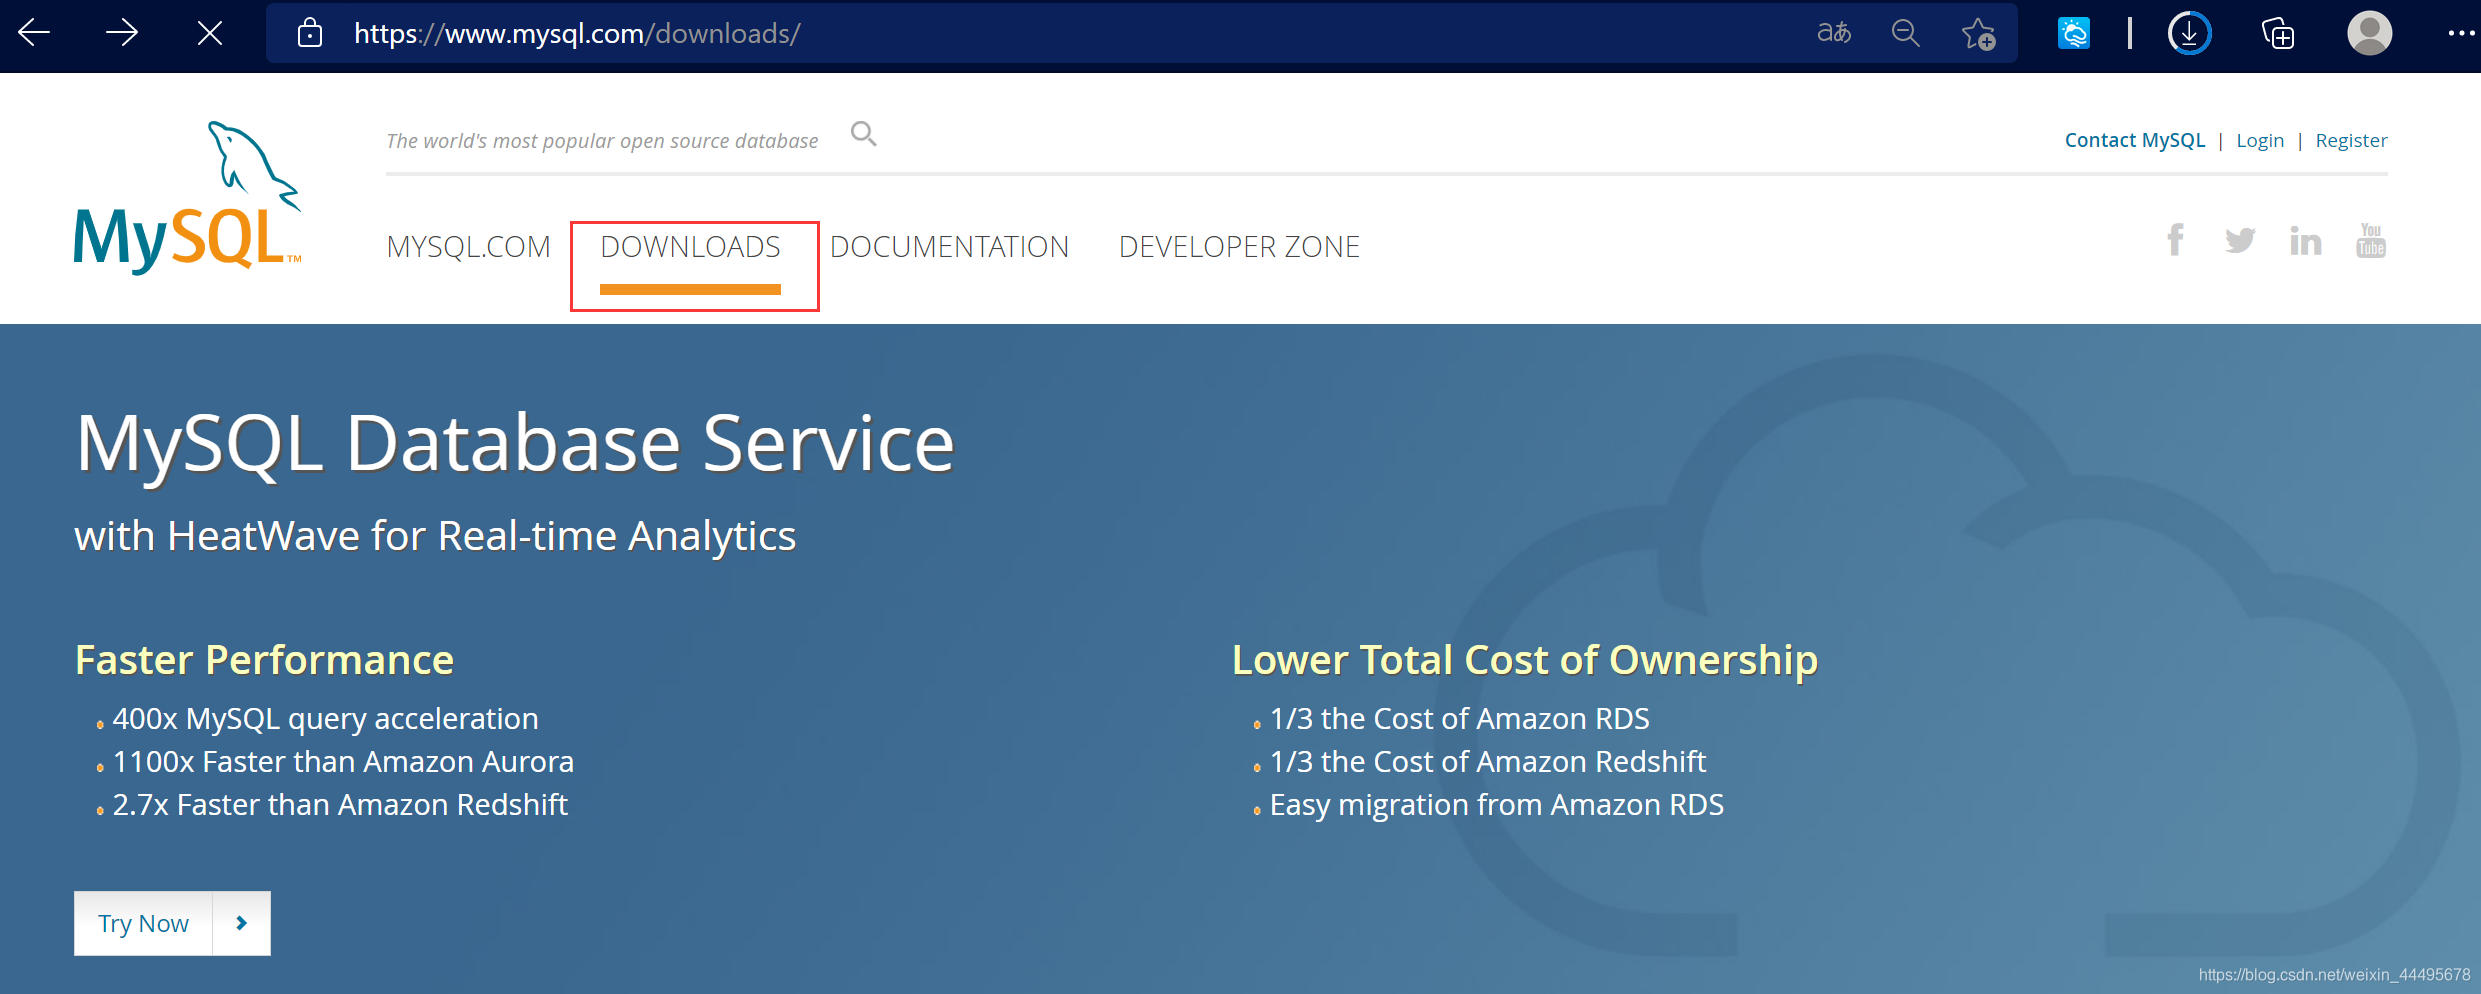Add this page to favorites
This screenshot has width=2481, height=994.
coord(1978,33)
